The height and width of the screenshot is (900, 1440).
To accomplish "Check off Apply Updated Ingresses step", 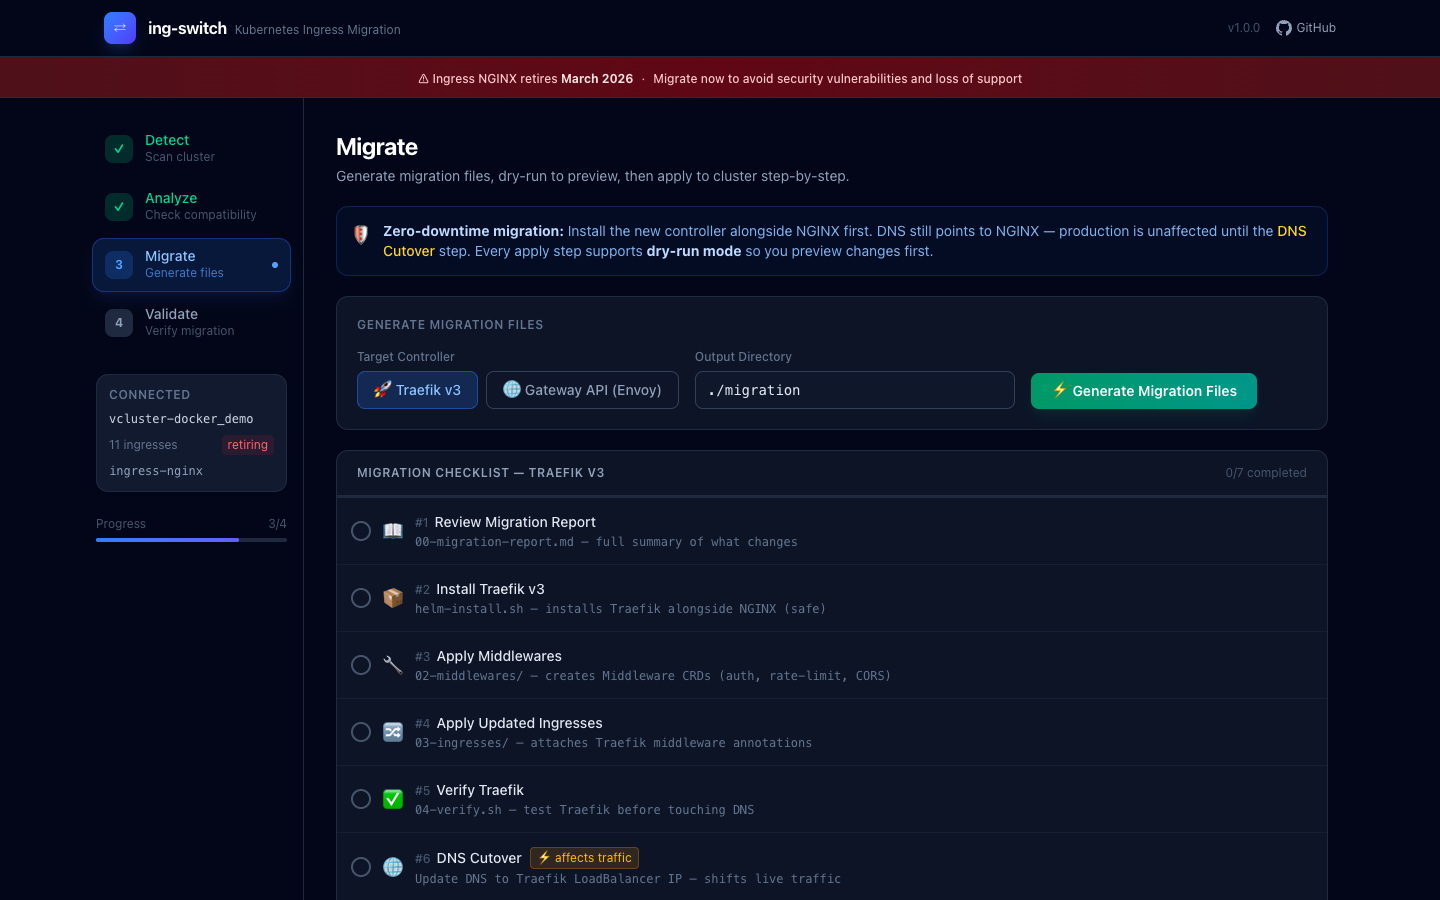I will tap(361, 732).
